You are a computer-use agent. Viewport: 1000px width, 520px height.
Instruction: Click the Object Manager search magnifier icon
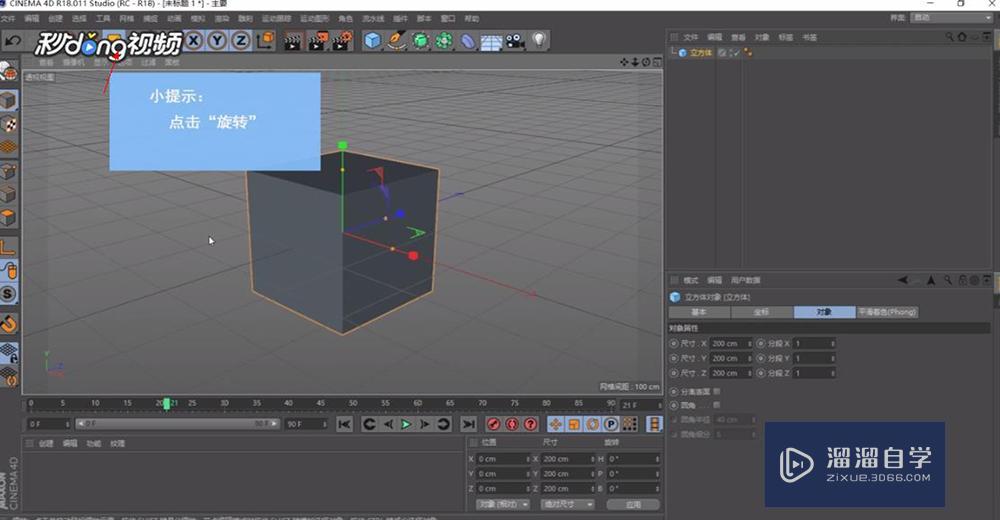click(x=950, y=37)
